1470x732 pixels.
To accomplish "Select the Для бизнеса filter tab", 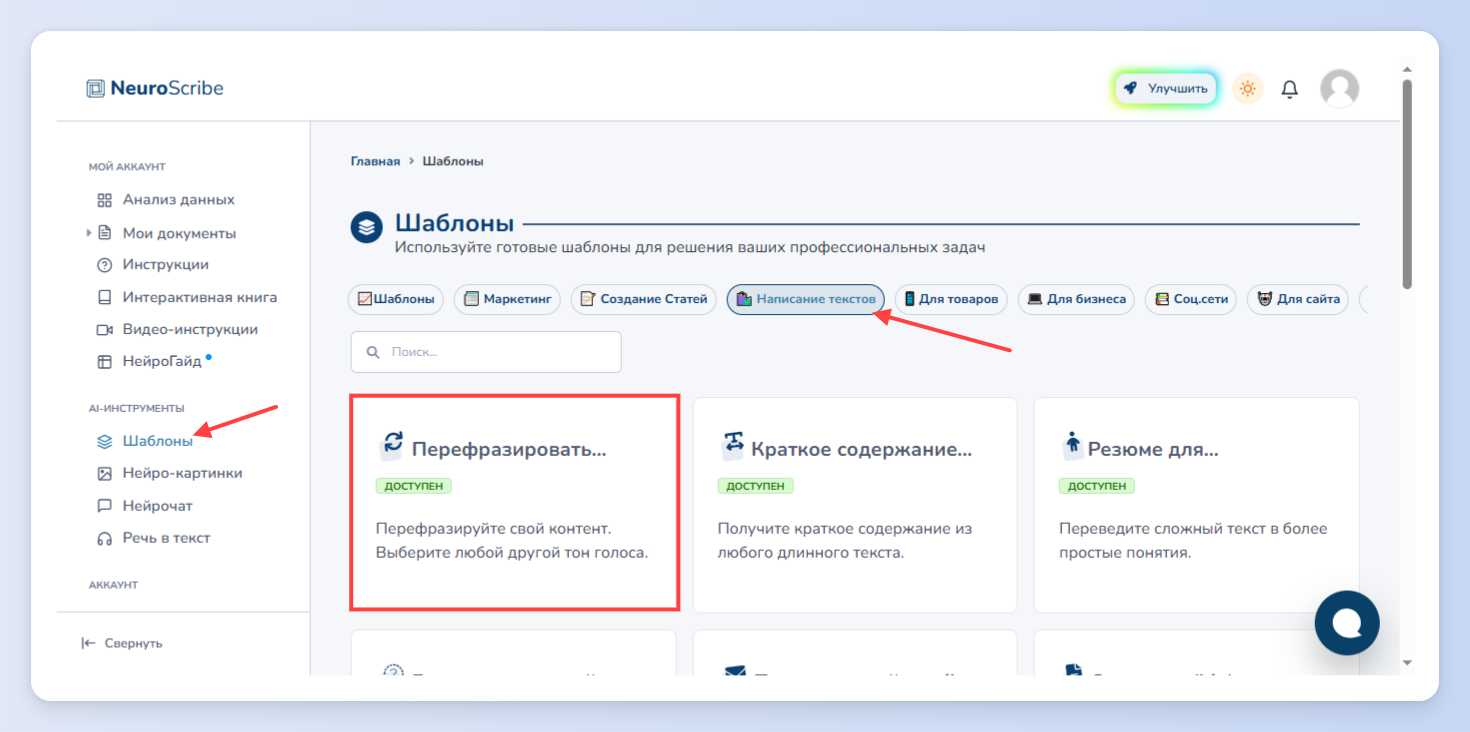I will (x=1076, y=299).
